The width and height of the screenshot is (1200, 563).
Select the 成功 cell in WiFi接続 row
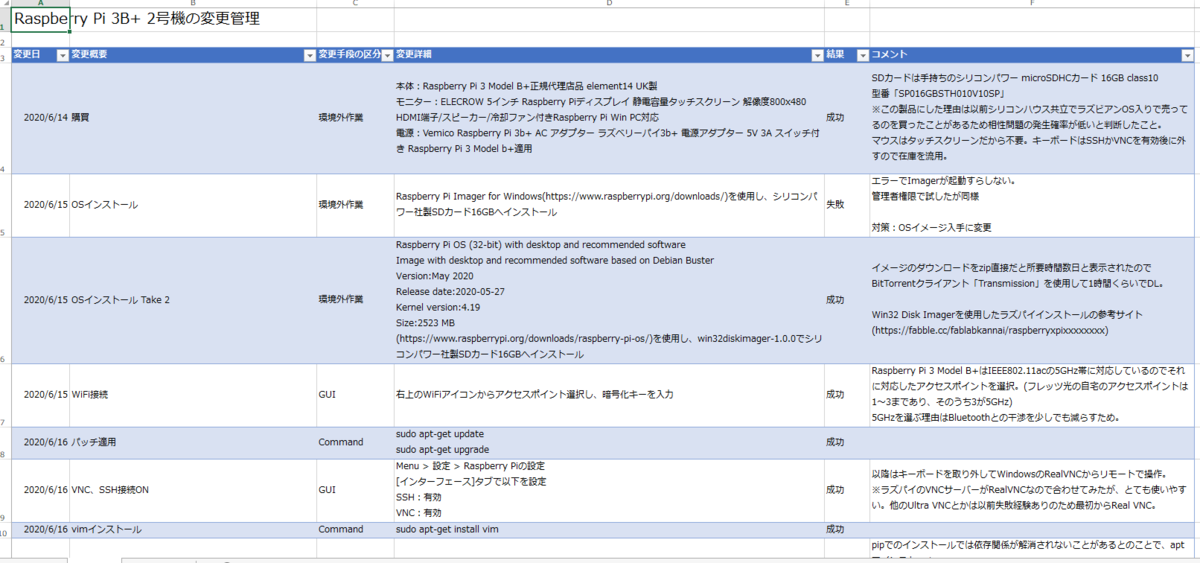pos(847,395)
